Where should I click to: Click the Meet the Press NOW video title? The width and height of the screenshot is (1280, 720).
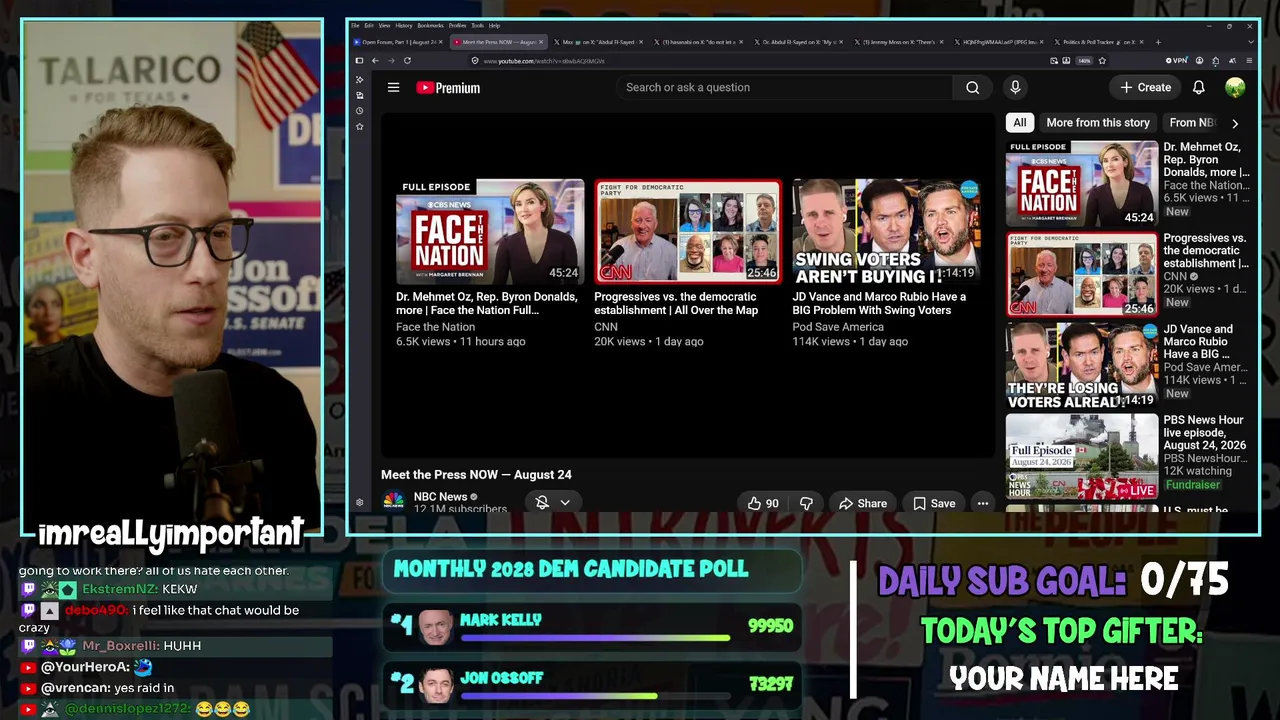coord(476,475)
